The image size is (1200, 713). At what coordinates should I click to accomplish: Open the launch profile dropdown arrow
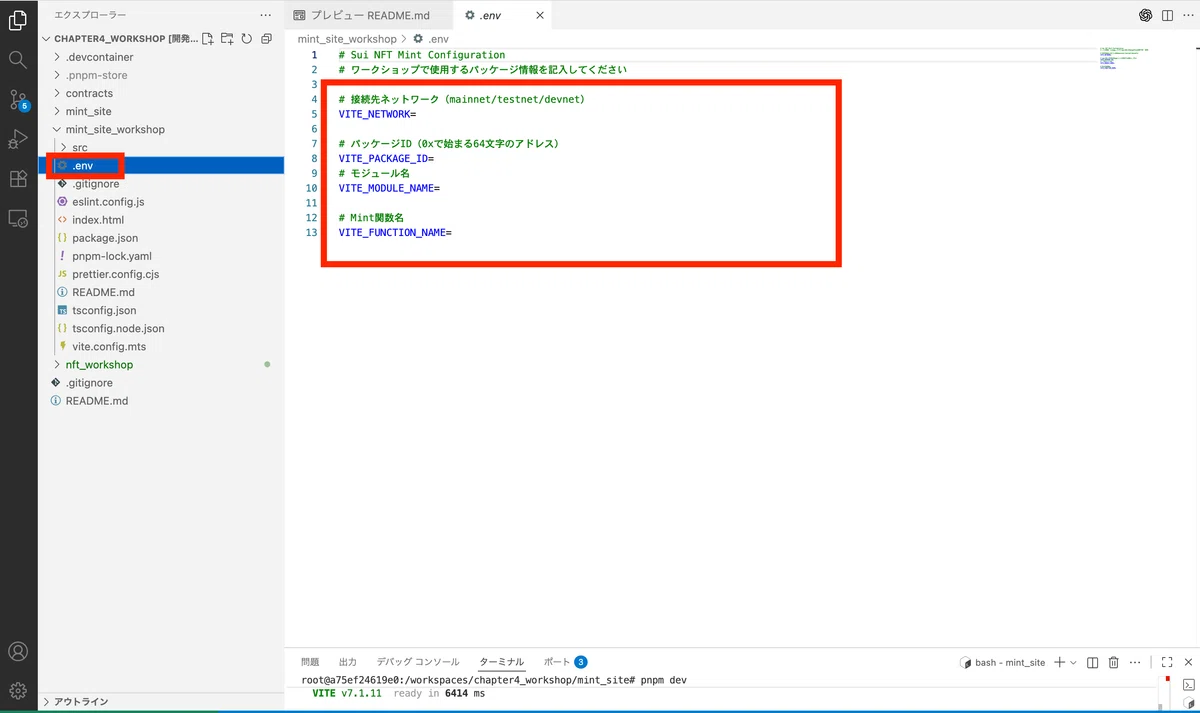pos(1074,662)
